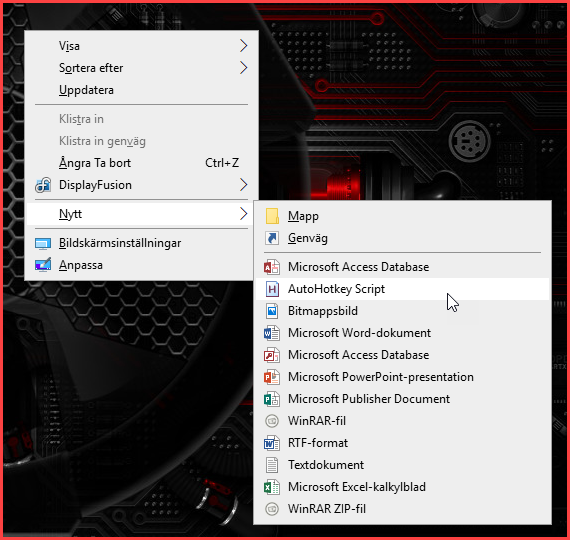Click the yellow Mapp folder icon
Image resolution: width=570 pixels, height=540 pixels.
coord(272,216)
